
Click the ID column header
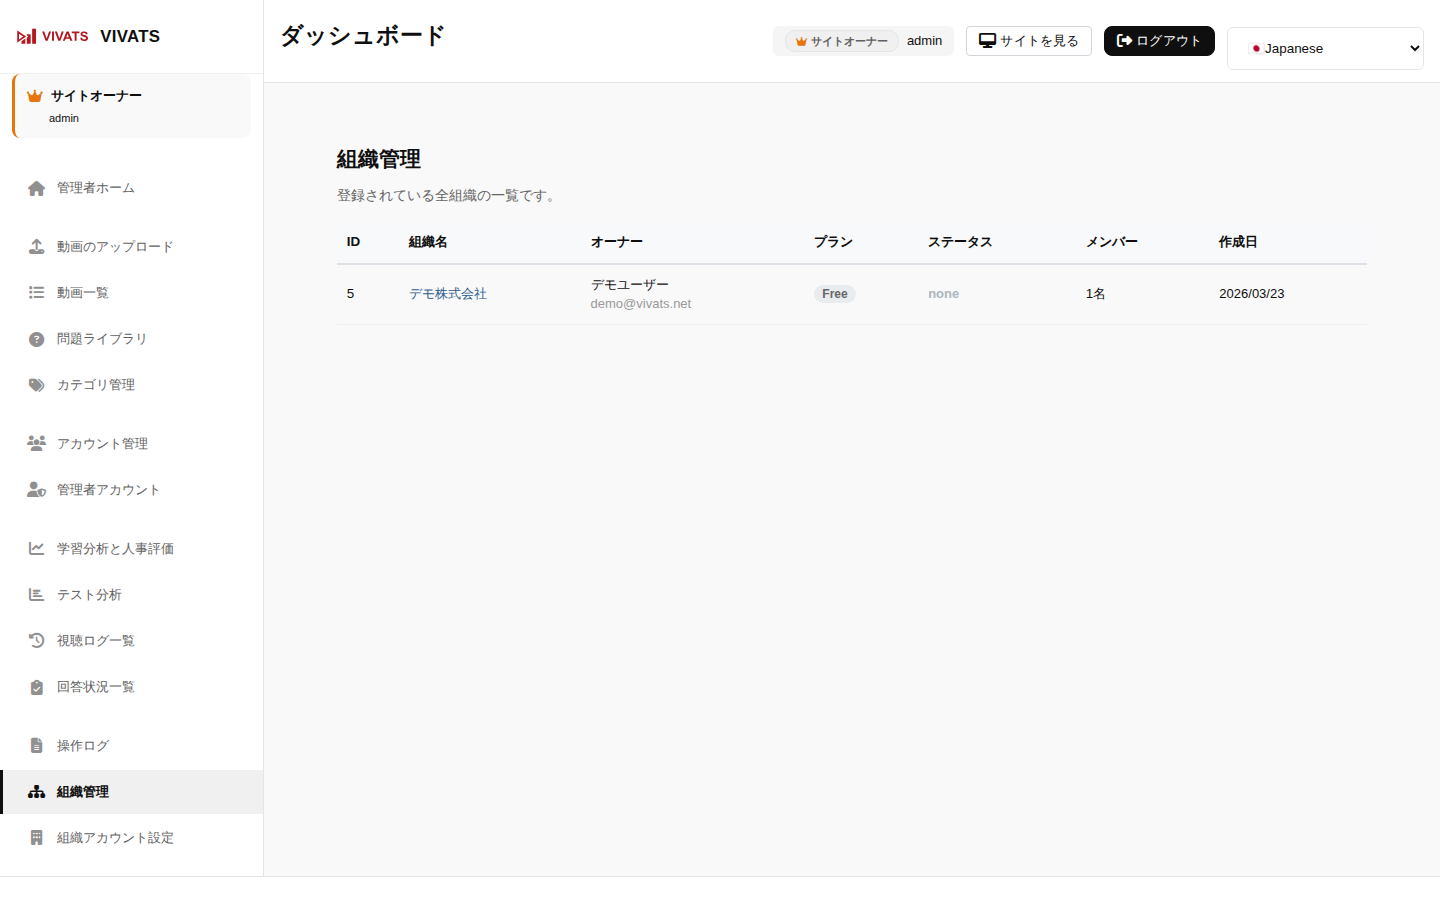[x=353, y=242]
